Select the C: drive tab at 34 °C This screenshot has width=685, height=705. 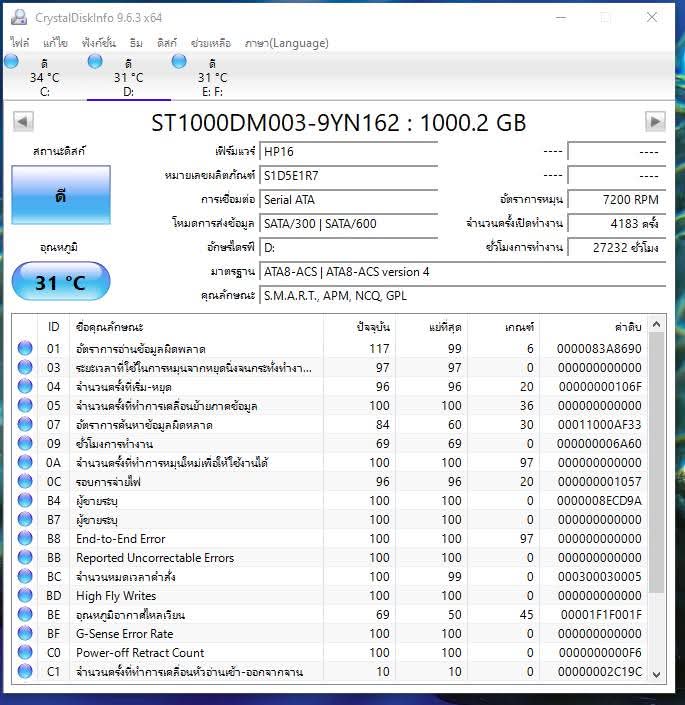pyautogui.click(x=44, y=77)
